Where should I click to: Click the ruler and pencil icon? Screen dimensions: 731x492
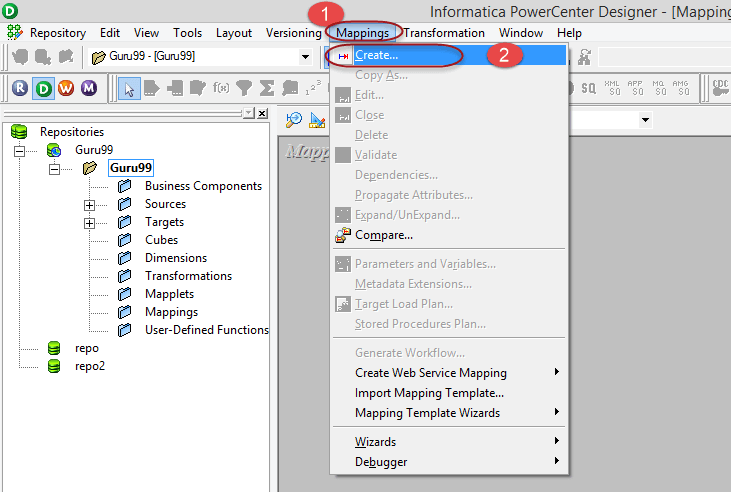click(x=317, y=120)
